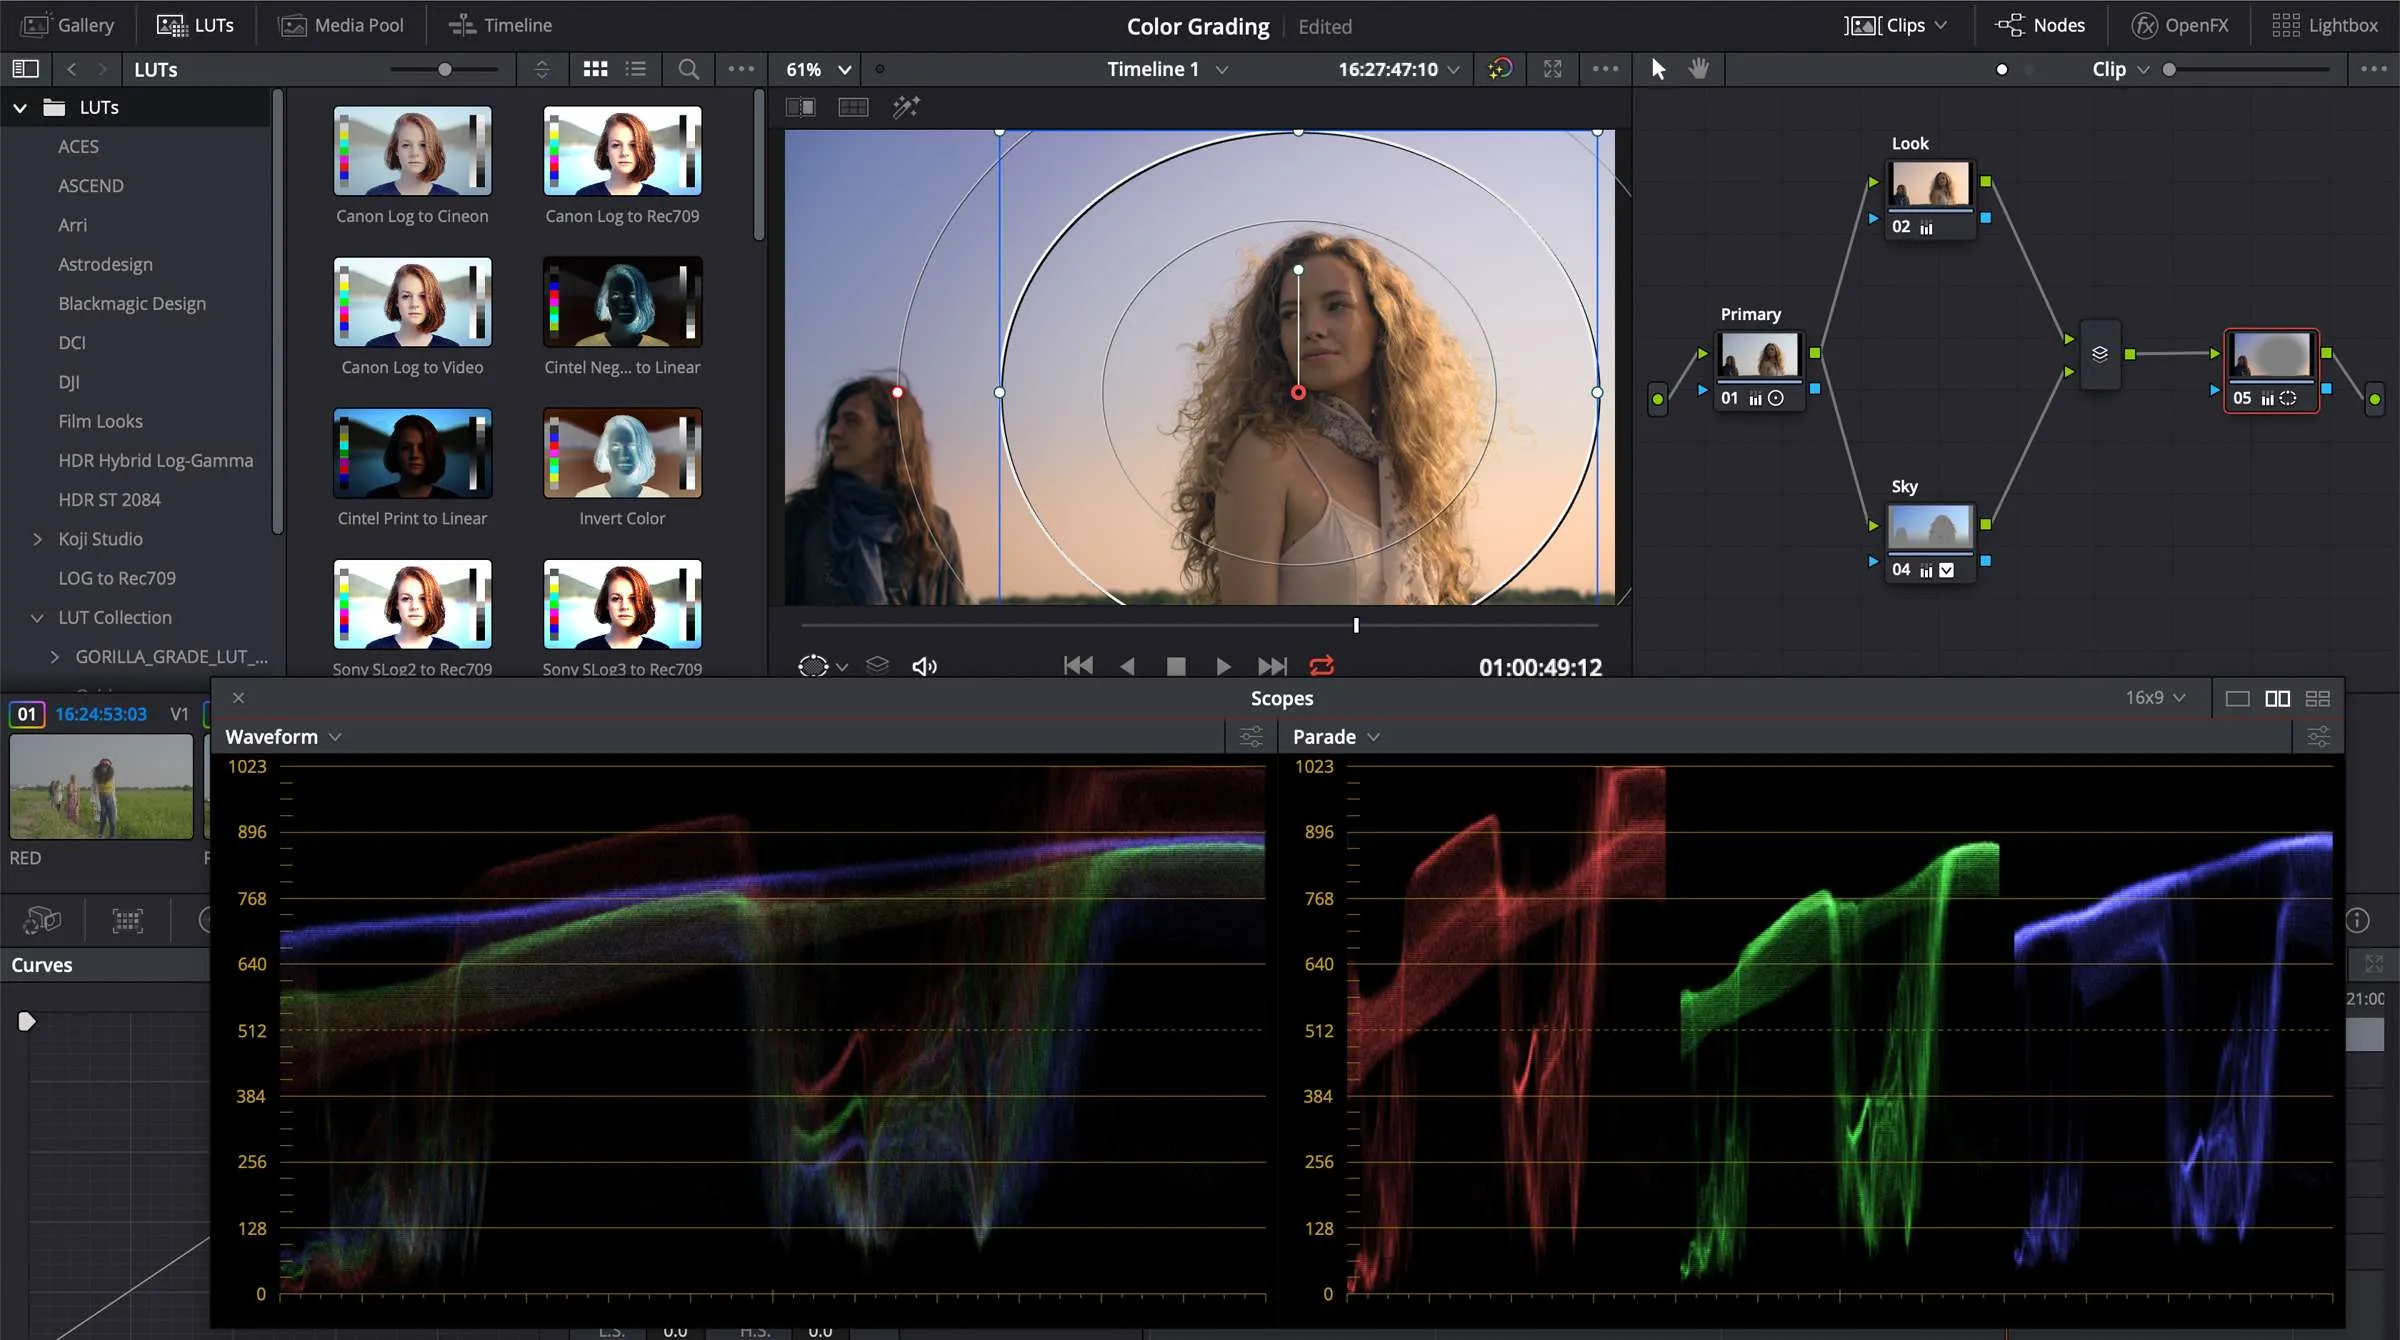
Task: Click the magic wand enhance viewer icon
Action: [906, 107]
